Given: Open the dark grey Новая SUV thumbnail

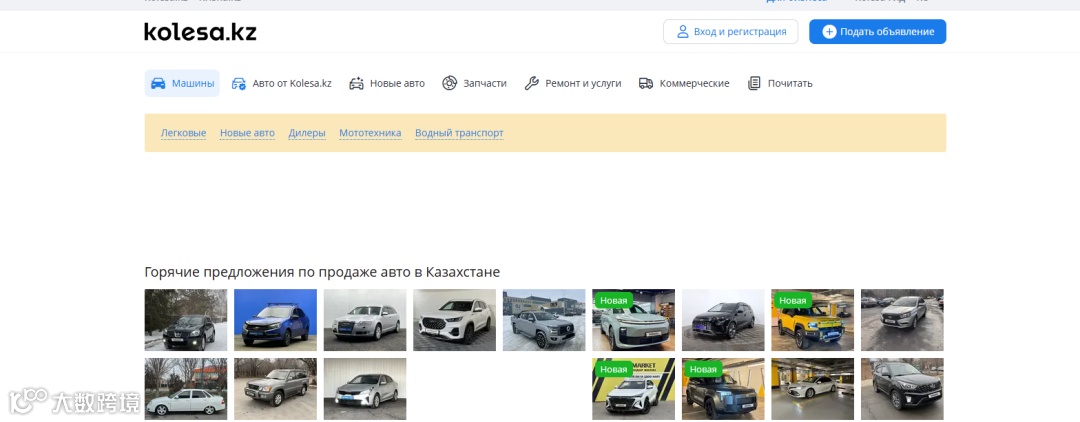Looking at the screenshot, I should [x=723, y=389].
